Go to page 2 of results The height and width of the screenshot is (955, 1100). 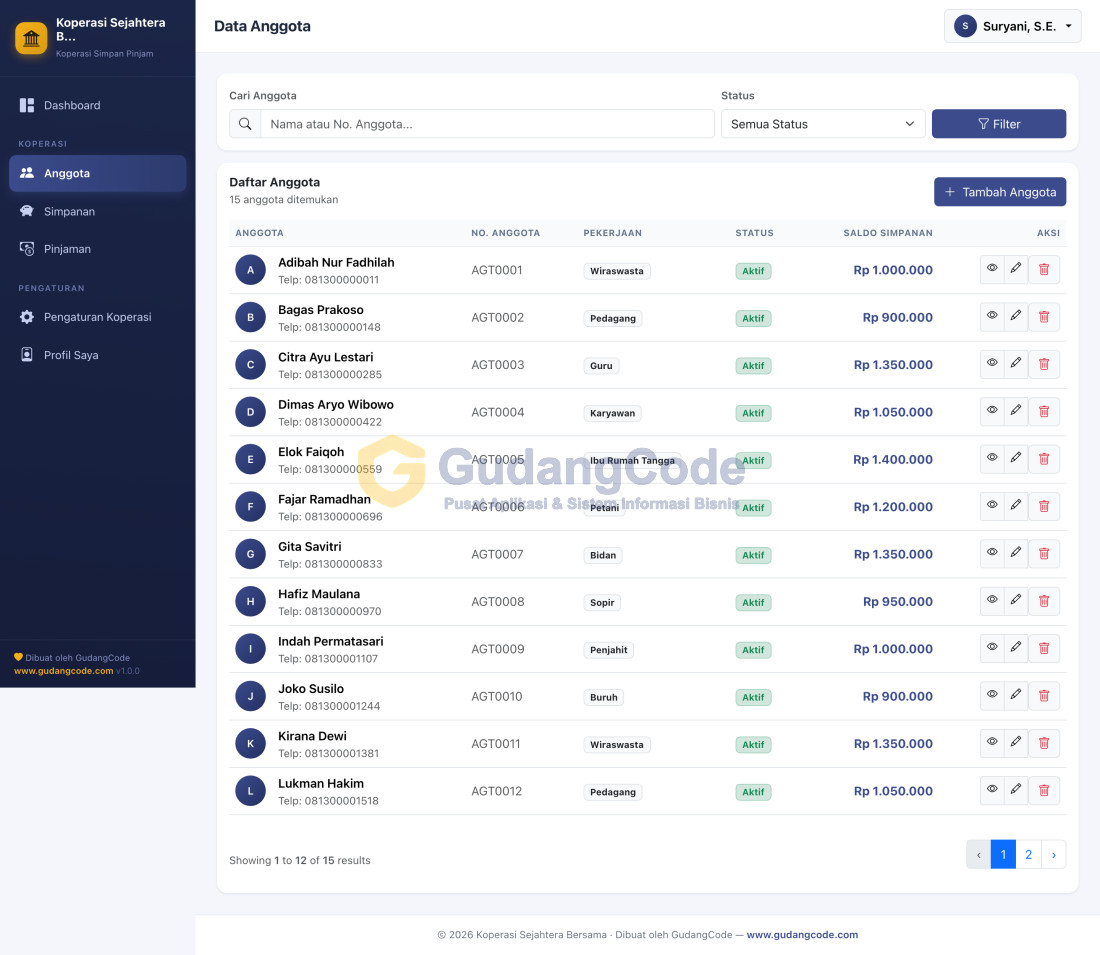tap(1028, 855)
